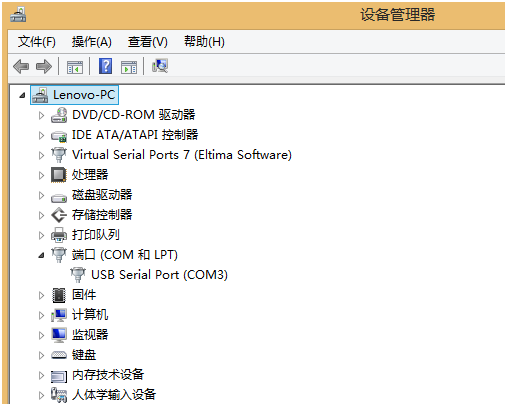Open the 帮助(H) menu
The height and width of the screenshot is (406, 507).
pyautogui.click(x=204, y=42)
